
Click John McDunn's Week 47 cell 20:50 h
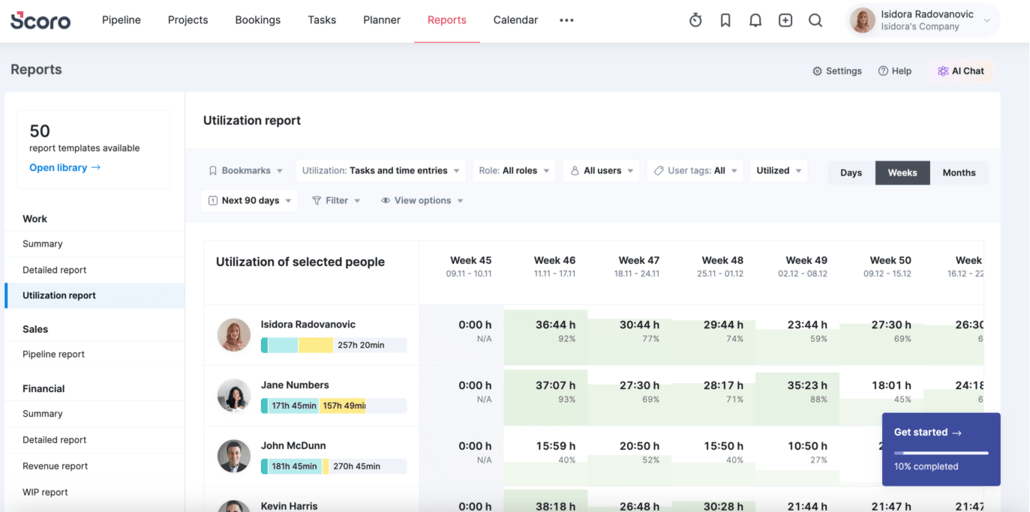pos(630,456)
